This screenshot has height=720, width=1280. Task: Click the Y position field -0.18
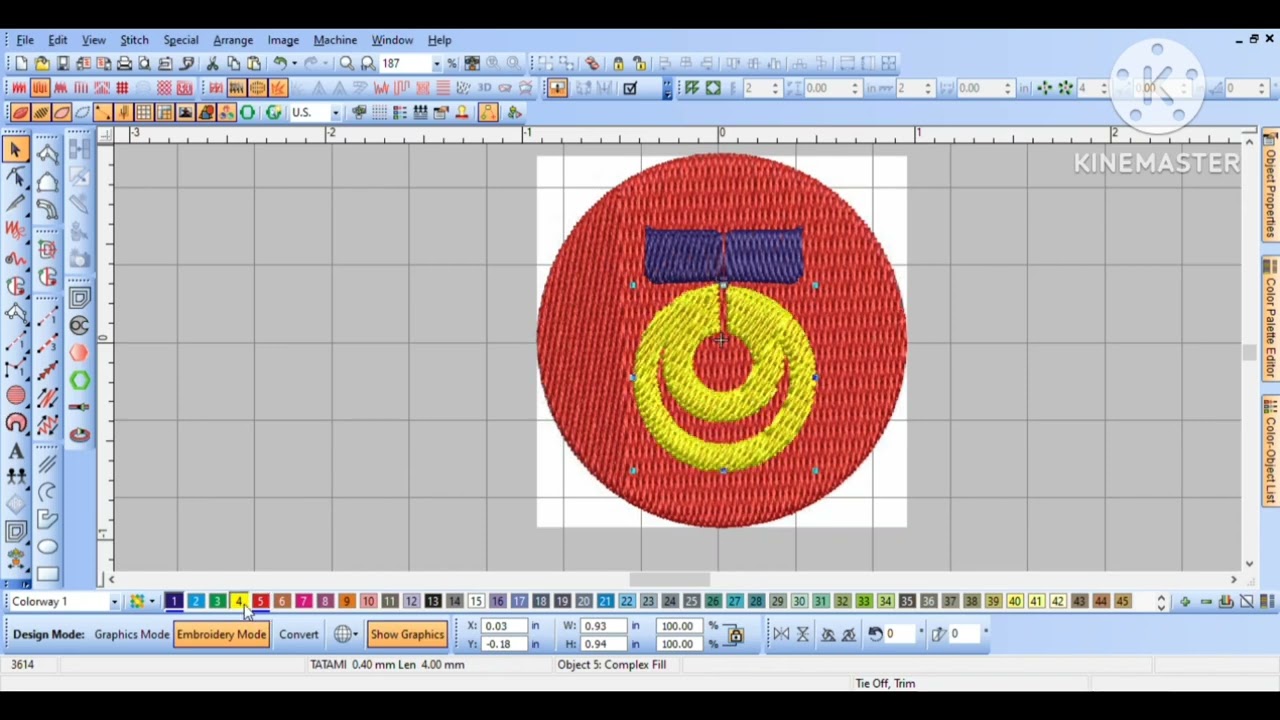pos(503,644)
